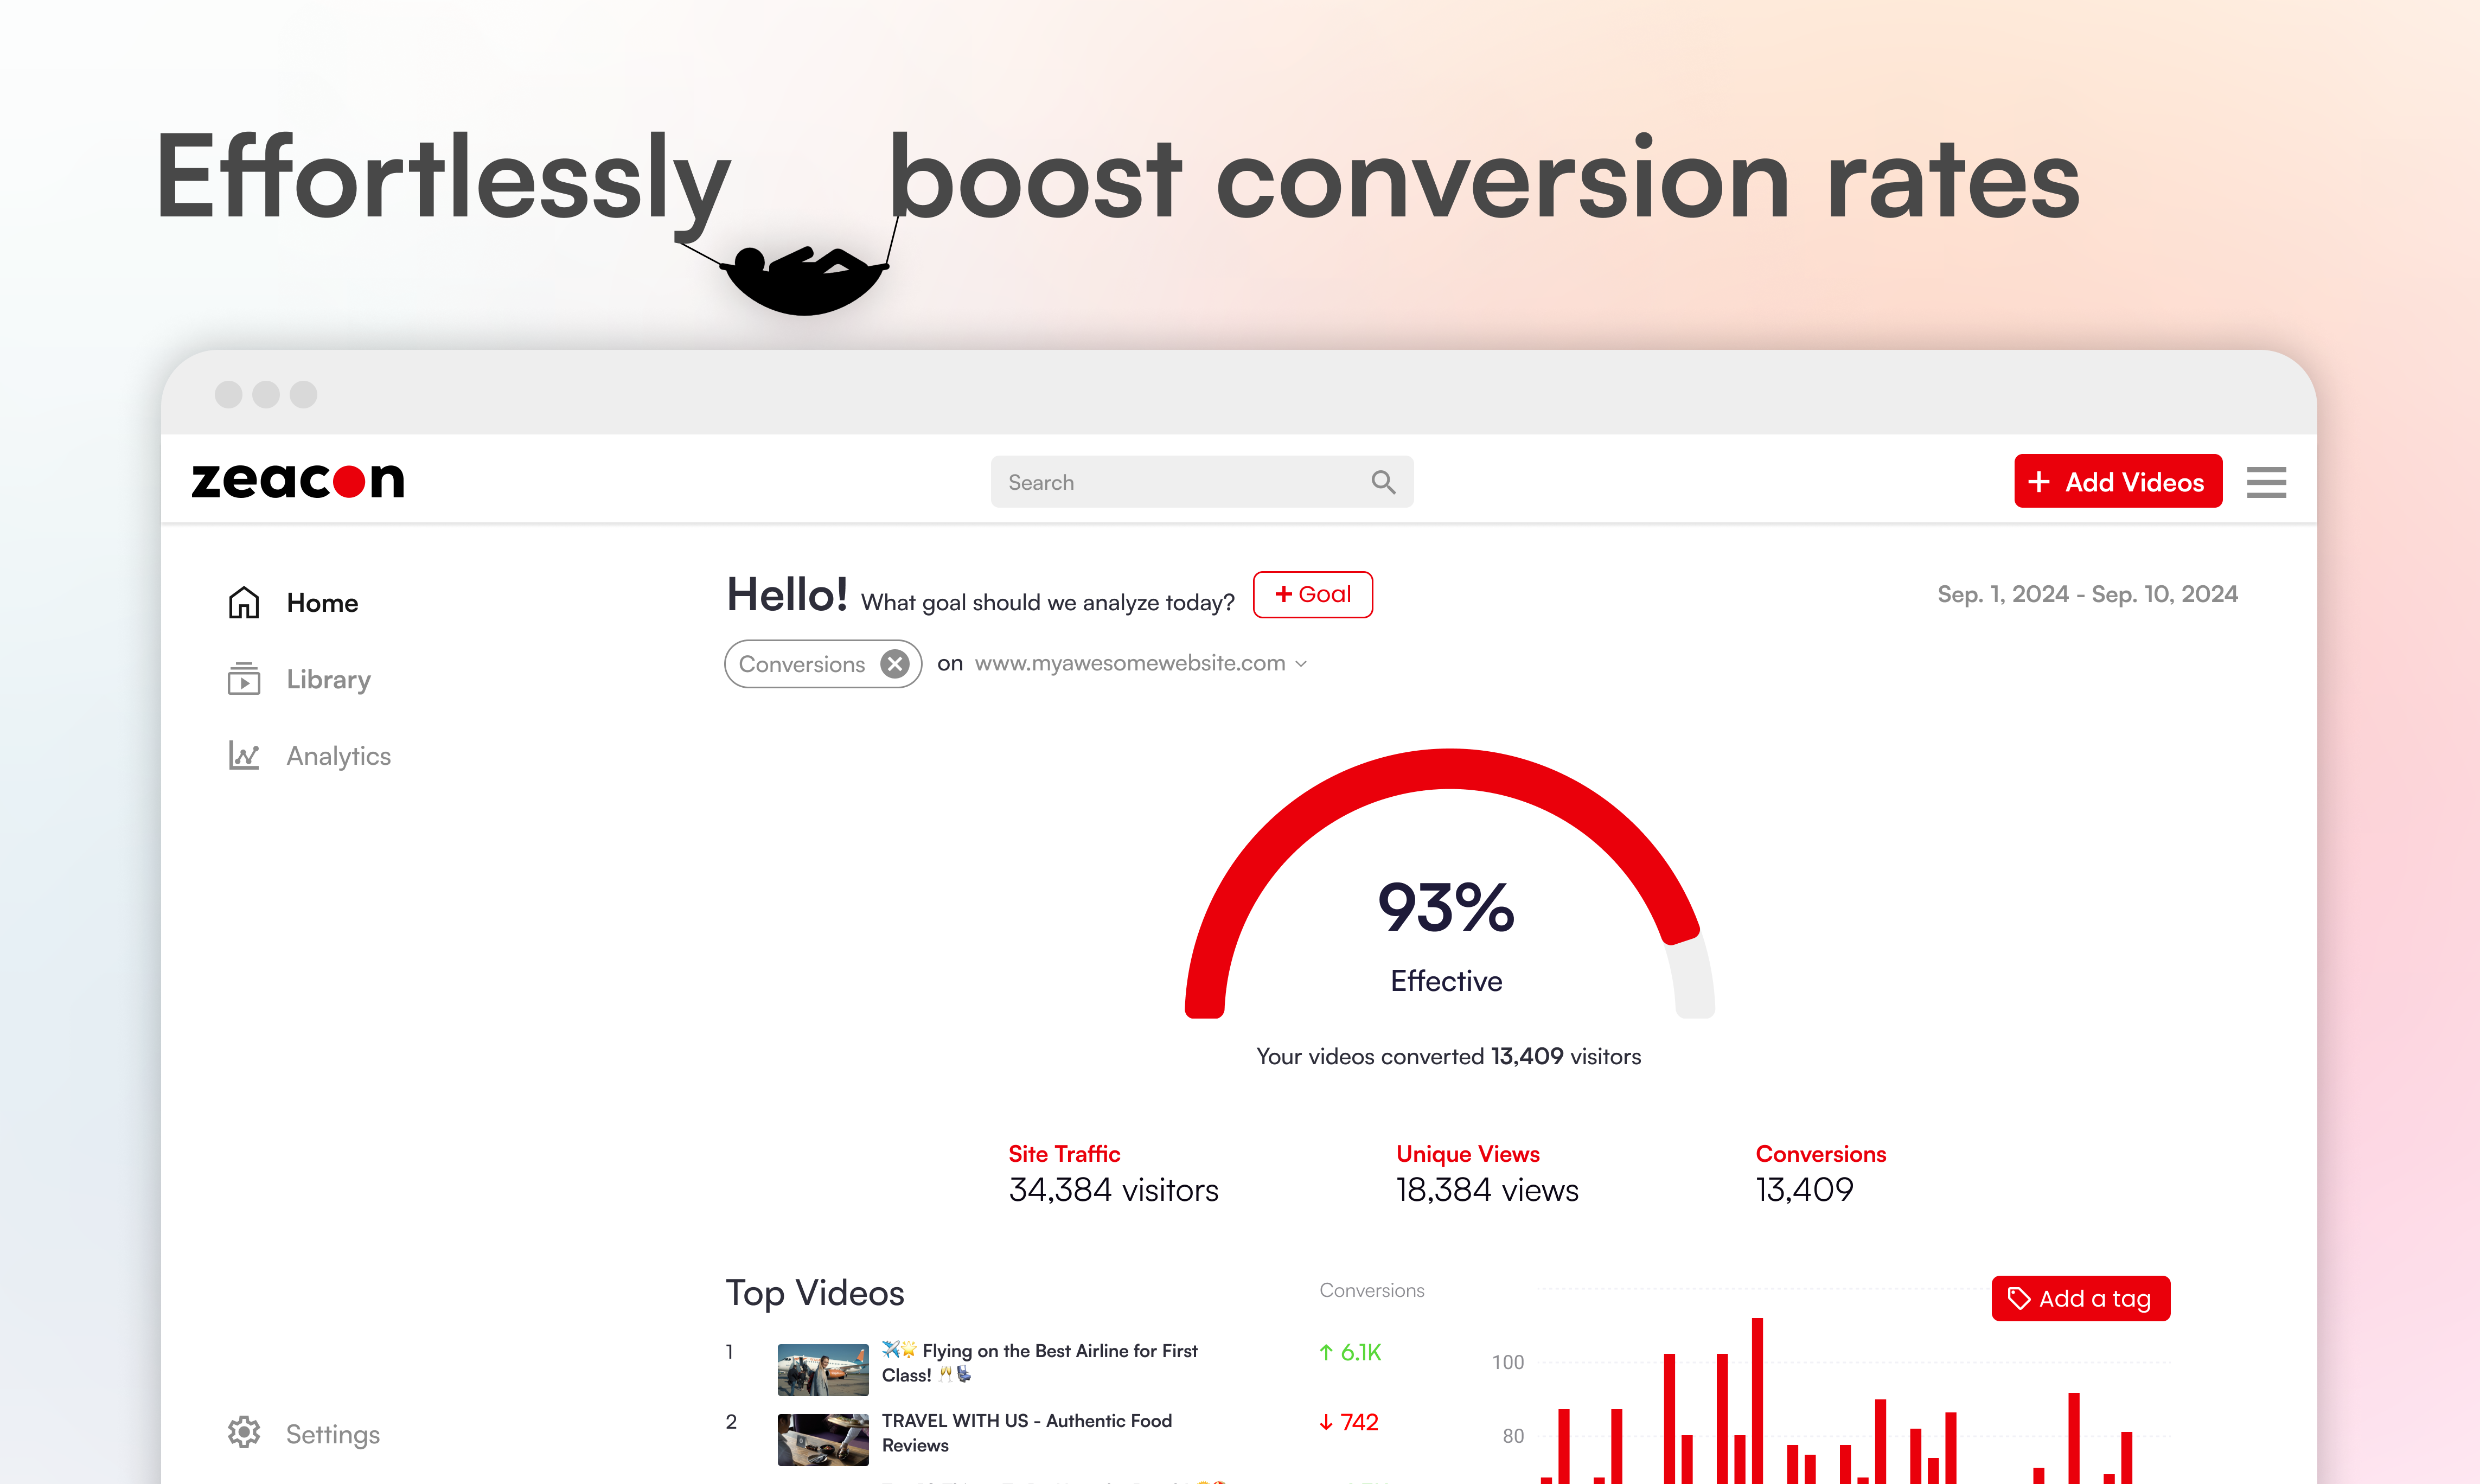The width and height of the screenshot is (2480, 1484).
Task: Click the Analytics chart icon
Action: 243,755
